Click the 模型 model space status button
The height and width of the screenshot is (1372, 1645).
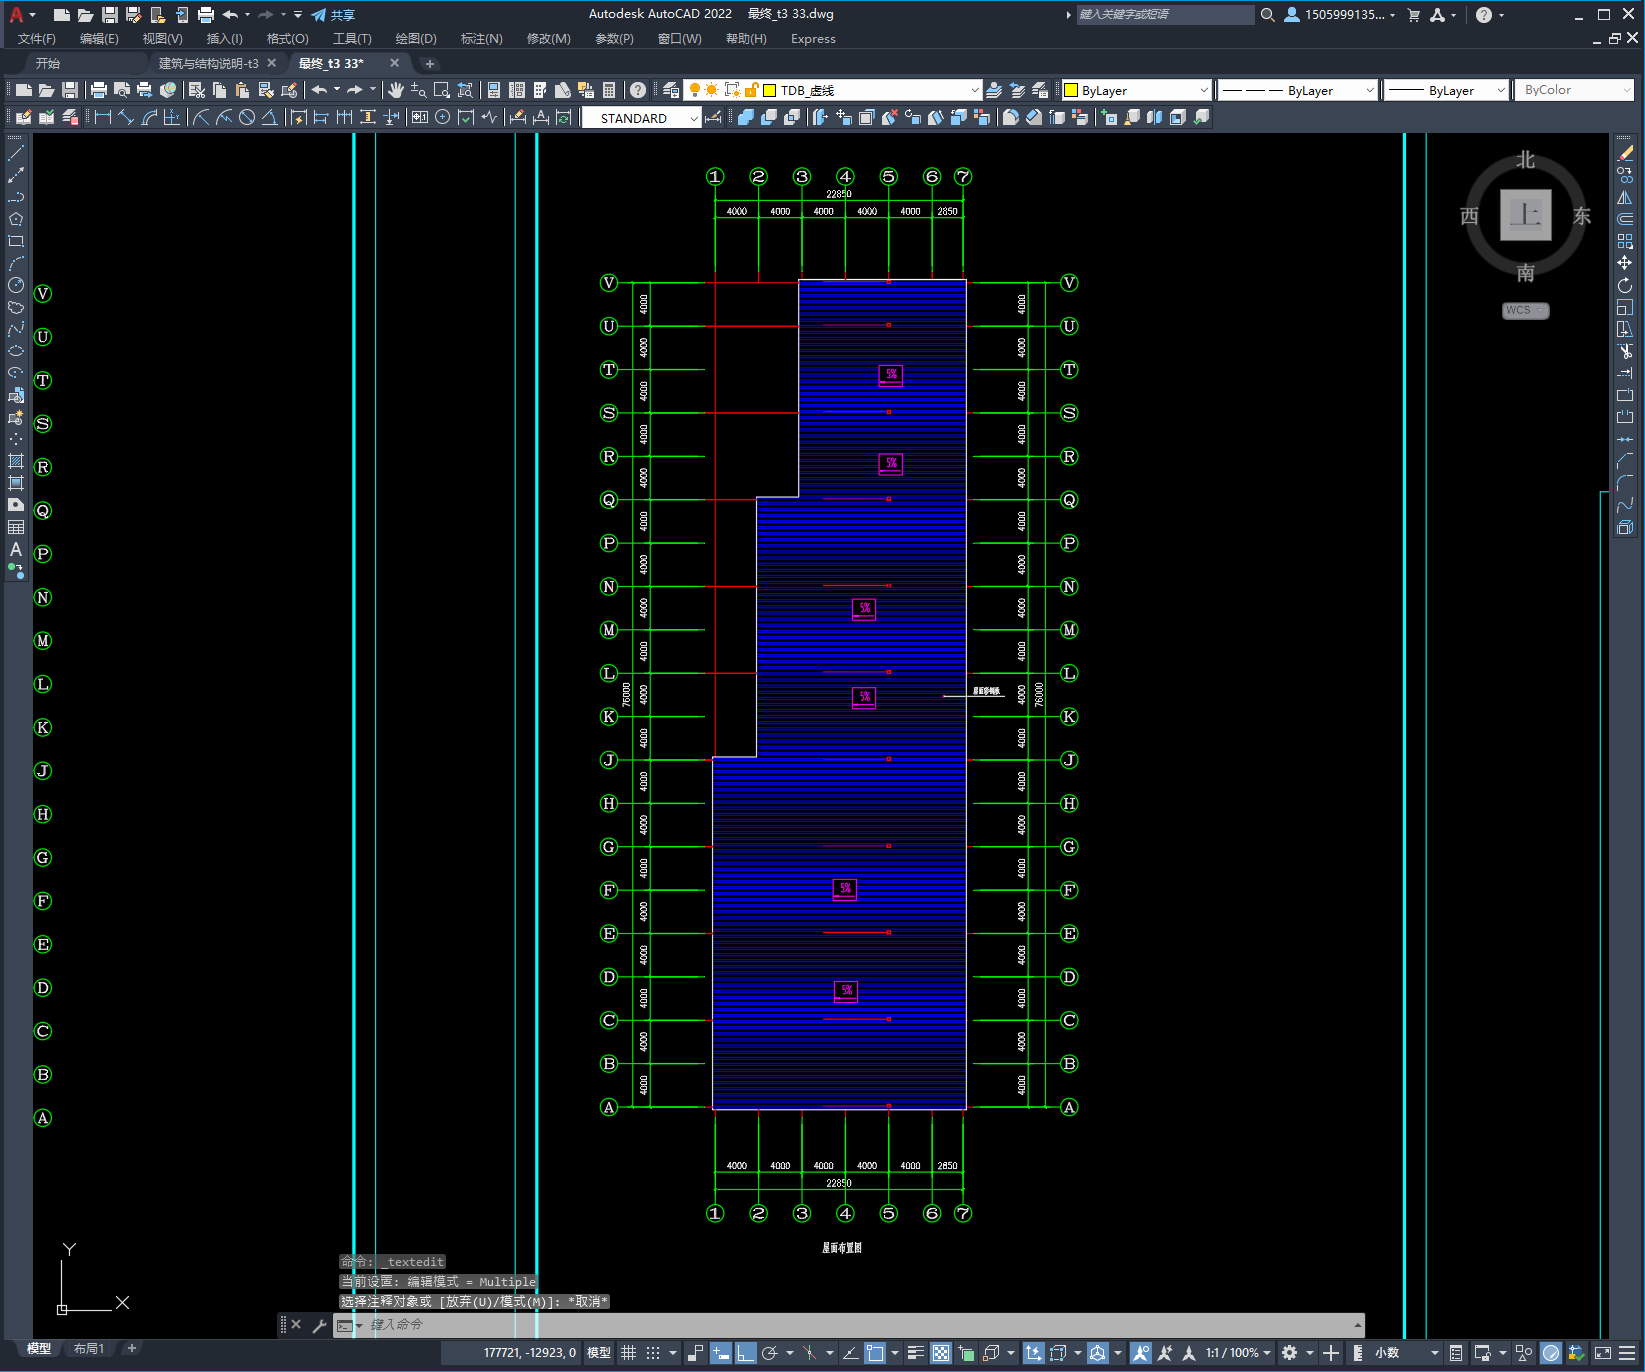tap(599, 1353)
